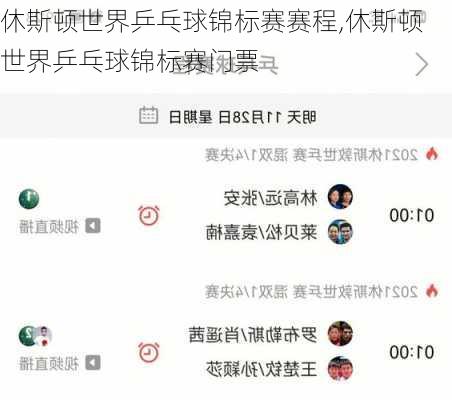Toggle the alarm reminder for 王楚钦/孙颖莎 match
This screenshot has height=400, width=452.
(149, 352)
